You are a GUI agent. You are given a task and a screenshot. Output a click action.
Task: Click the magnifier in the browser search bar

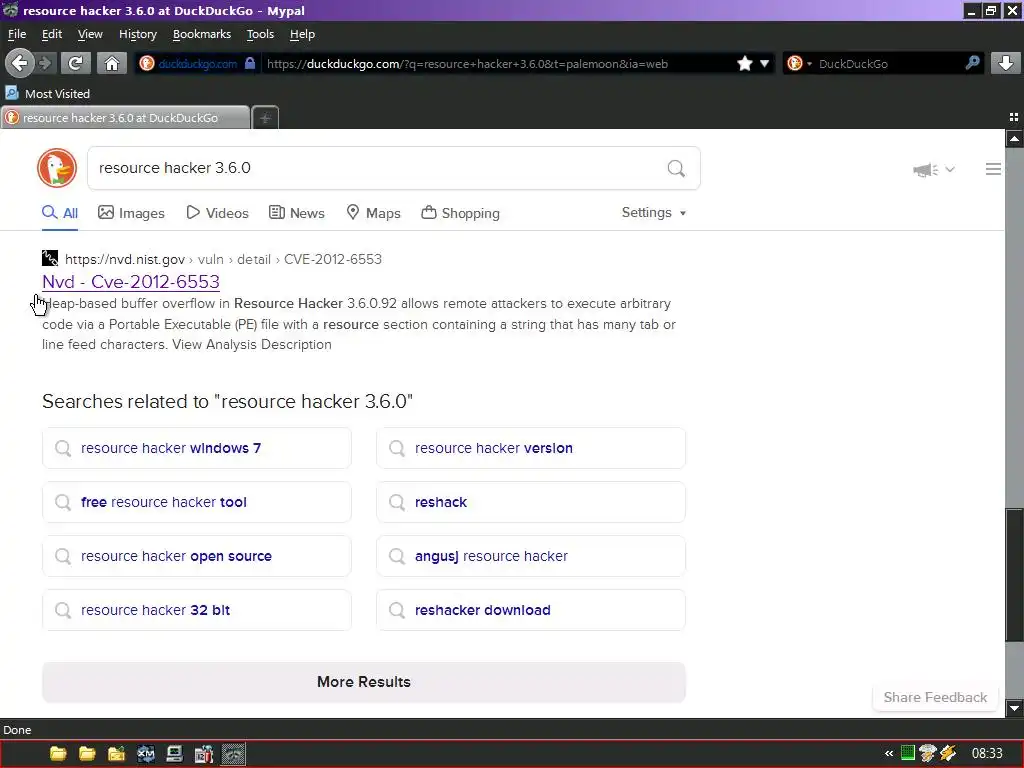pyautogui.click(x=972, y=63)
